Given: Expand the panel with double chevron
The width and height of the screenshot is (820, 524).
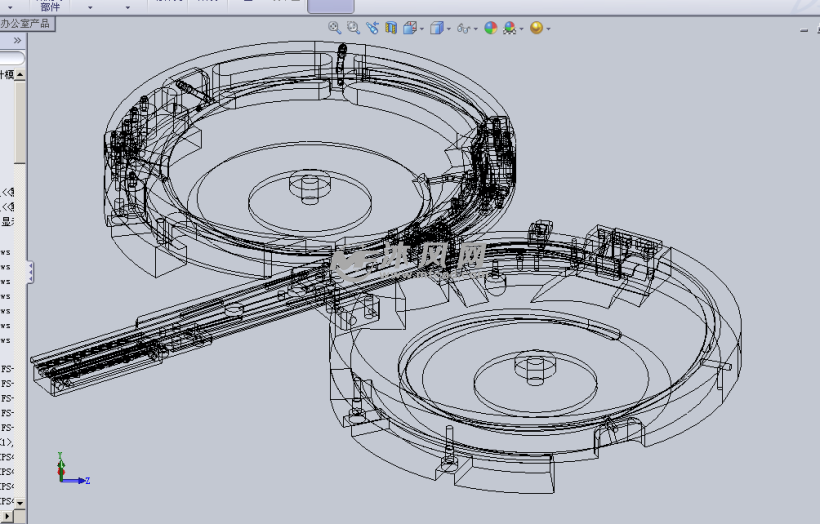Looking at the screenshot, I should point(17,41).
